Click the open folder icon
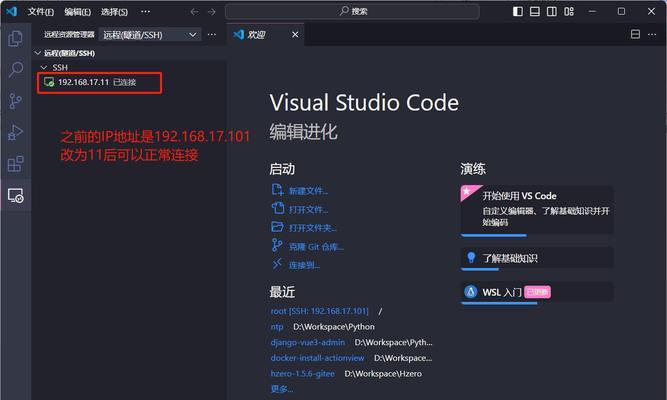Image resolution: width=667 pixels, height=400 pixels. 277,226
